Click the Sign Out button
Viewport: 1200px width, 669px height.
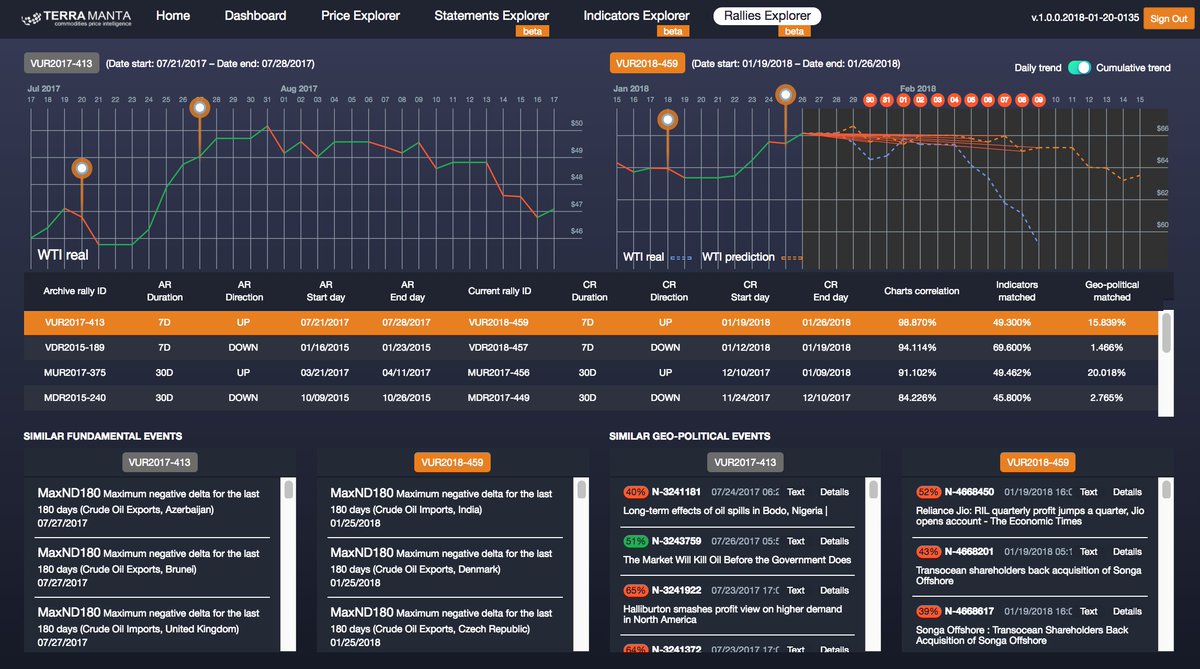click(x=1168, y=17)
